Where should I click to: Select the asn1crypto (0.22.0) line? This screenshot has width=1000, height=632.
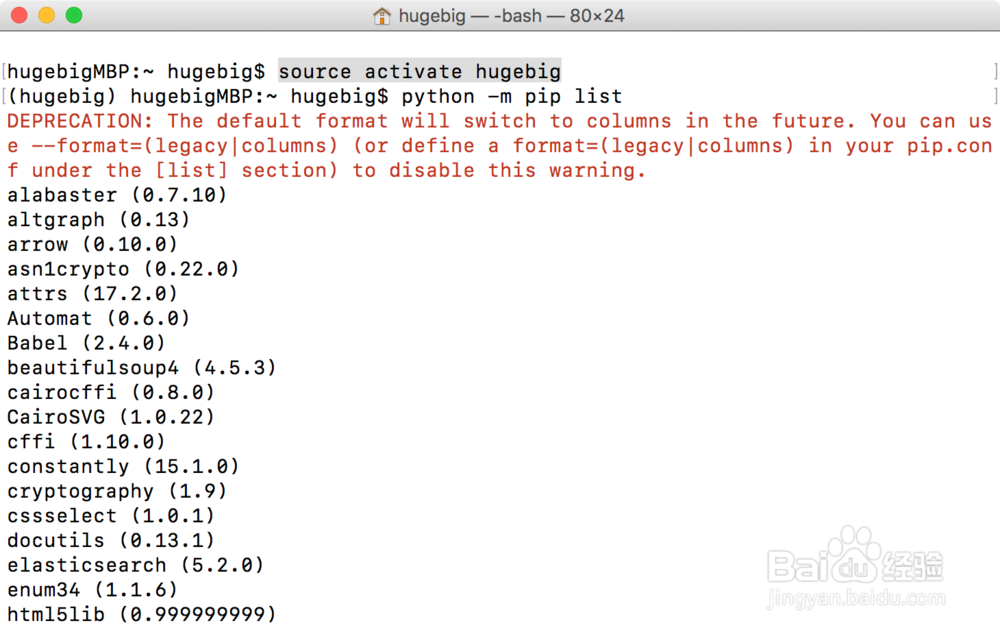pyautogui.click(x=123, y=269)
